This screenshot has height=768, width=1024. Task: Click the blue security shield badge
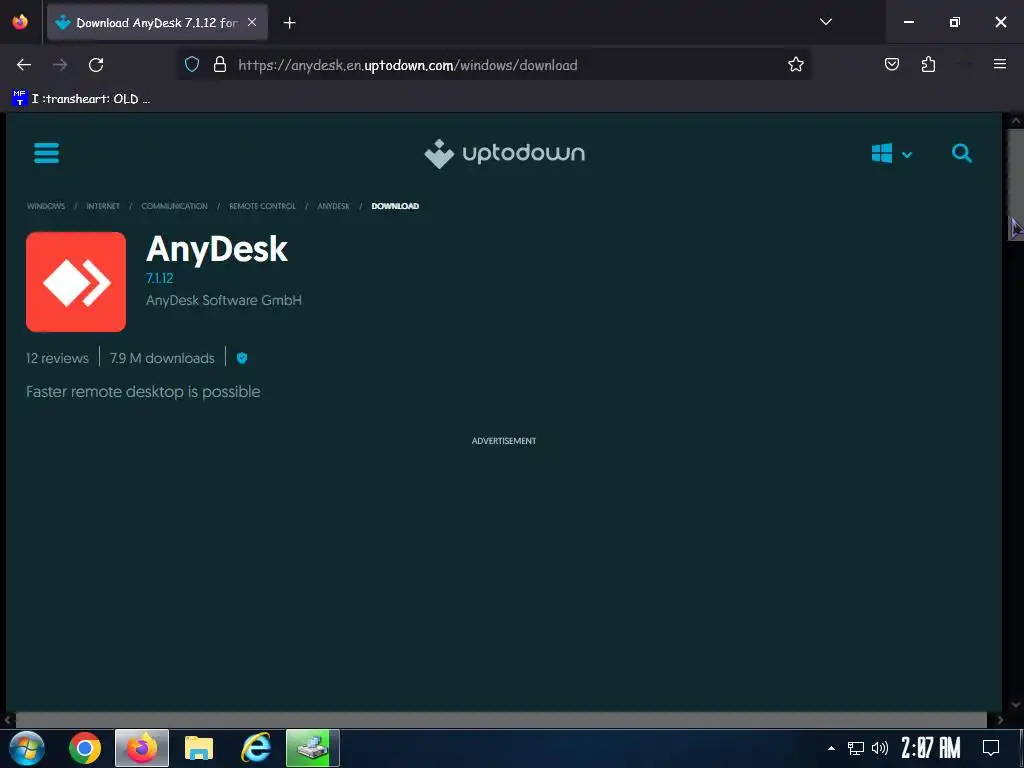coord(242,358)
